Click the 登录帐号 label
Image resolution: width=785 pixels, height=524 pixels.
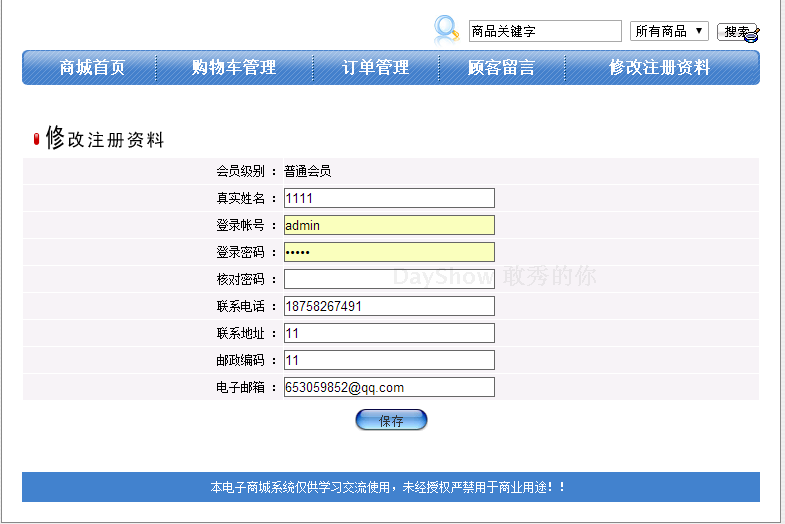pos(240,226)
